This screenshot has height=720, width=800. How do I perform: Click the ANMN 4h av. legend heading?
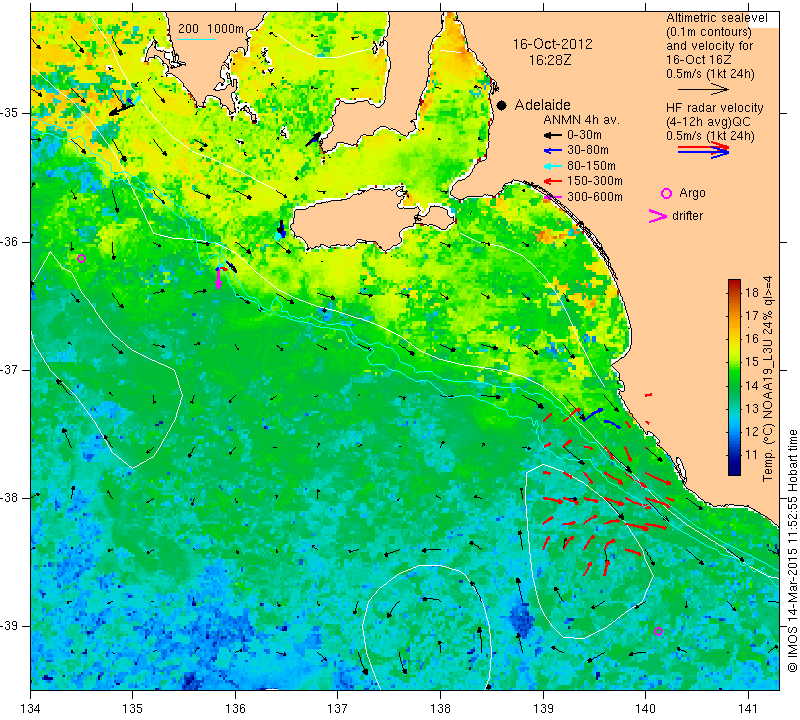click(581, 120)
